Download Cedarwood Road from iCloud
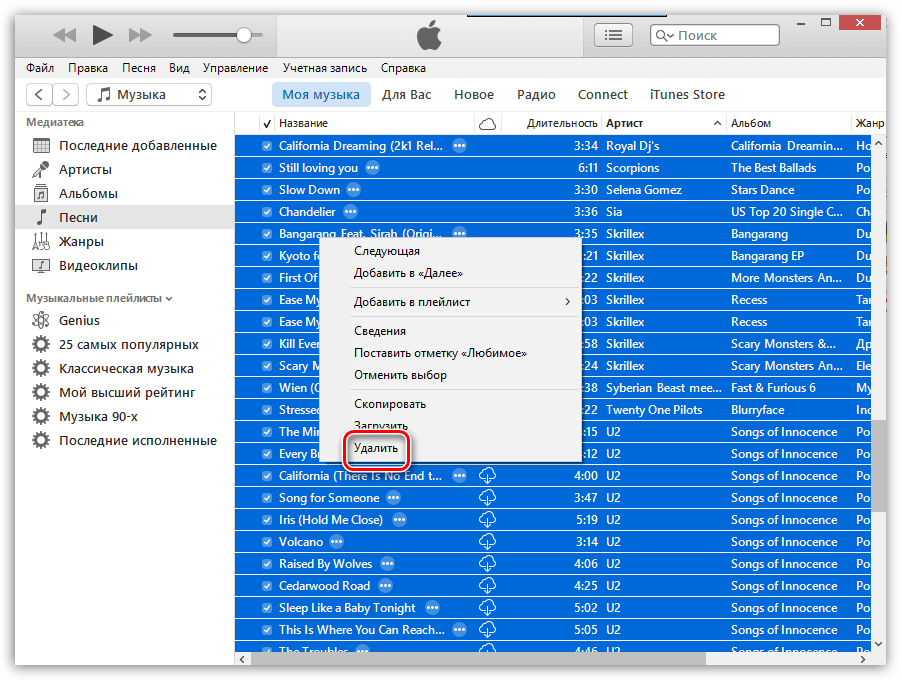The image size is (902, 680). (x=487, y=586)
